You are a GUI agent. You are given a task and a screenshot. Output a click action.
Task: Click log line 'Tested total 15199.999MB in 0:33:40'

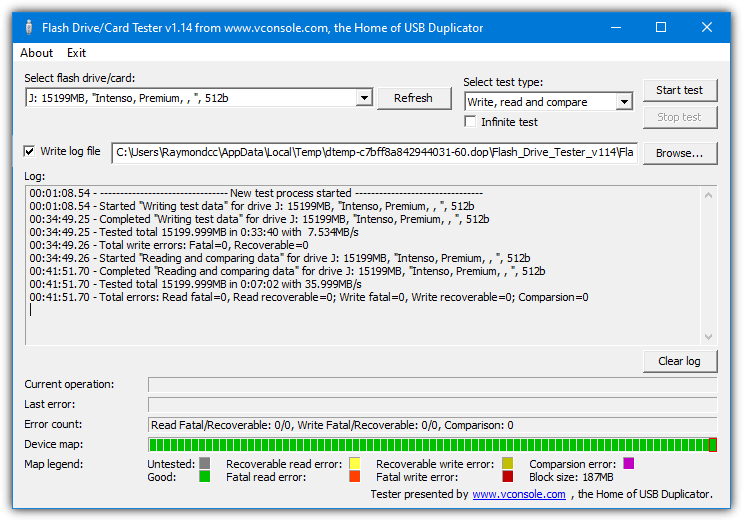(x=194, y=232)
